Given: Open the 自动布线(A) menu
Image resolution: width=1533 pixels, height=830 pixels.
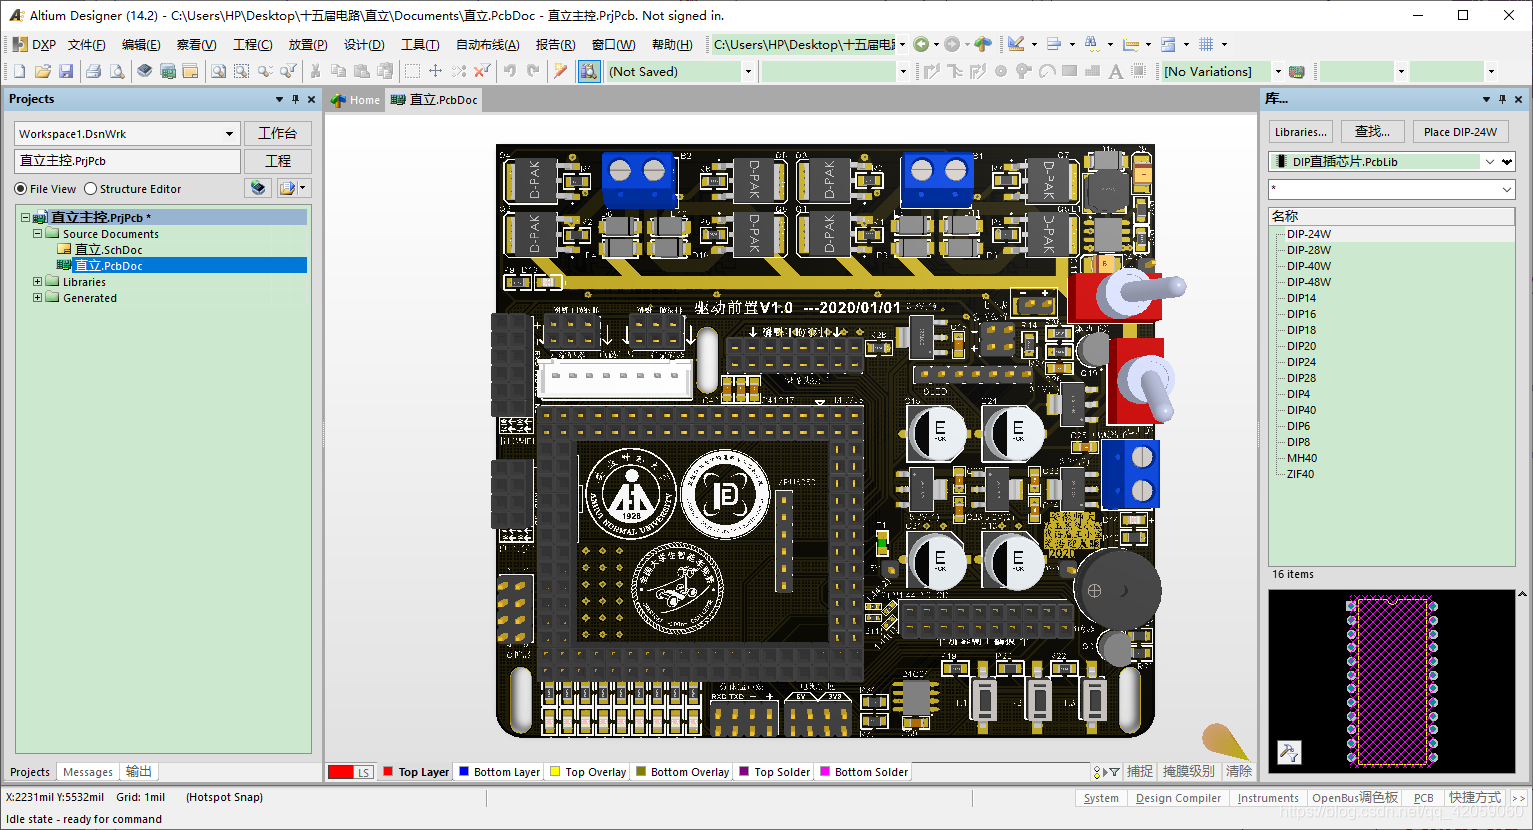Looking at the screenshot, I should click(x=488, y=45).
